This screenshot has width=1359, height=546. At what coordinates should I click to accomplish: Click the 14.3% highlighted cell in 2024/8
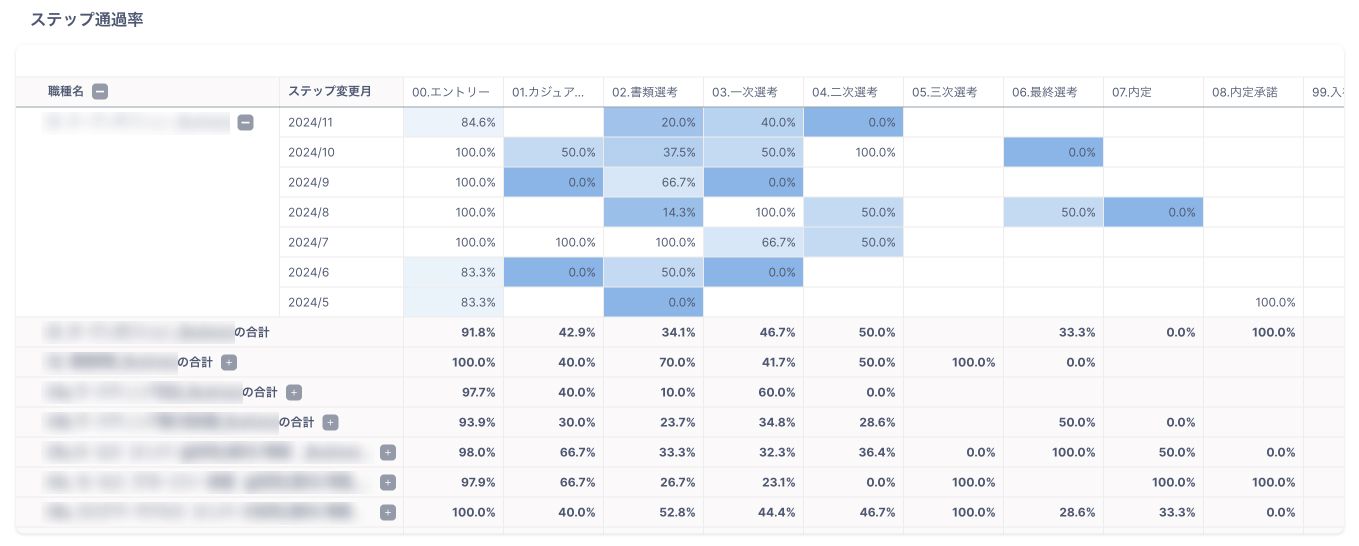pos(654,212)
